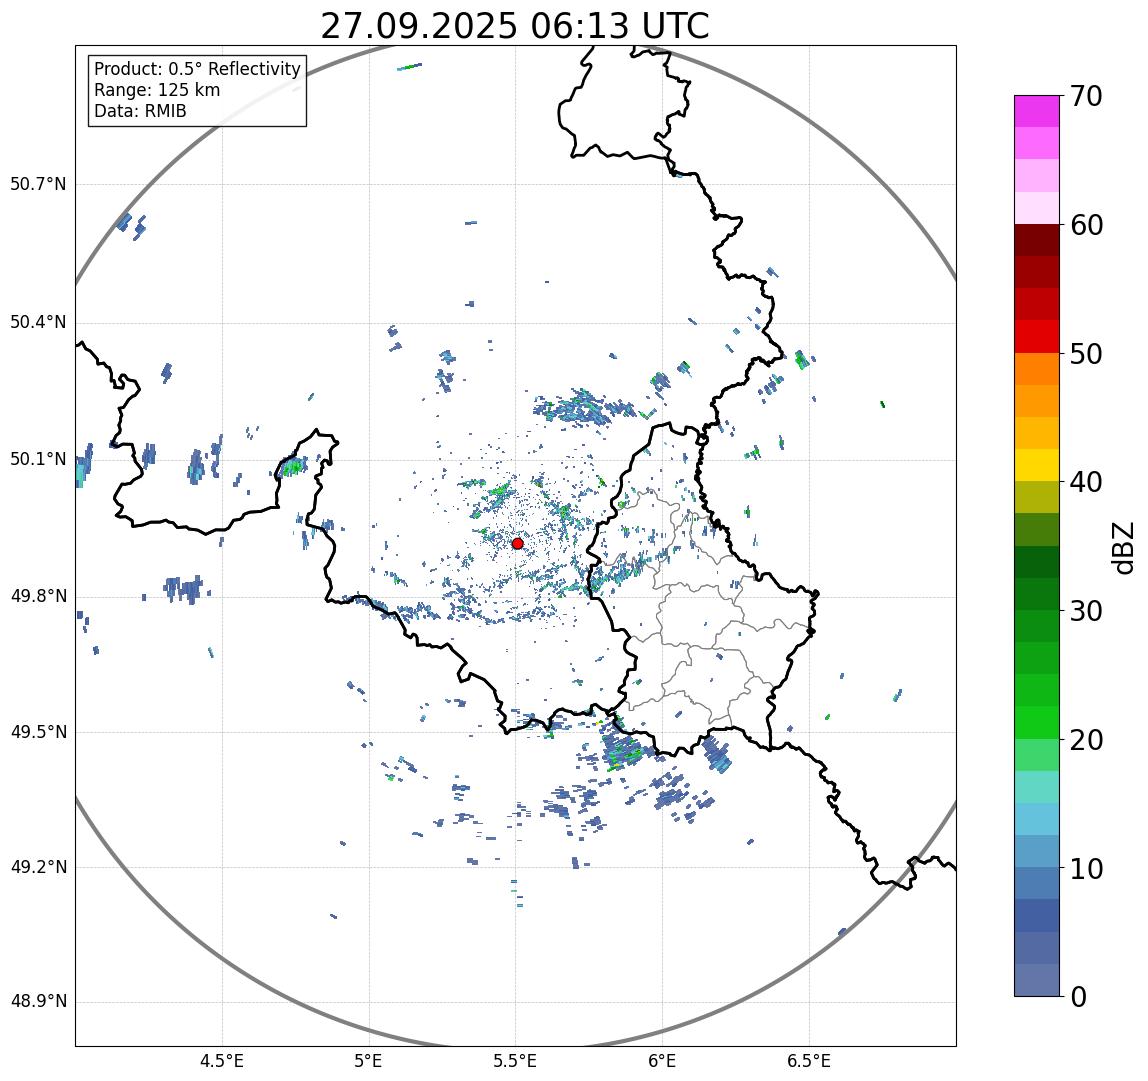Click the 49.8°N latitude label
Screen dimensions: 1148x1081
pyautogui.click(x=38, y=596)
